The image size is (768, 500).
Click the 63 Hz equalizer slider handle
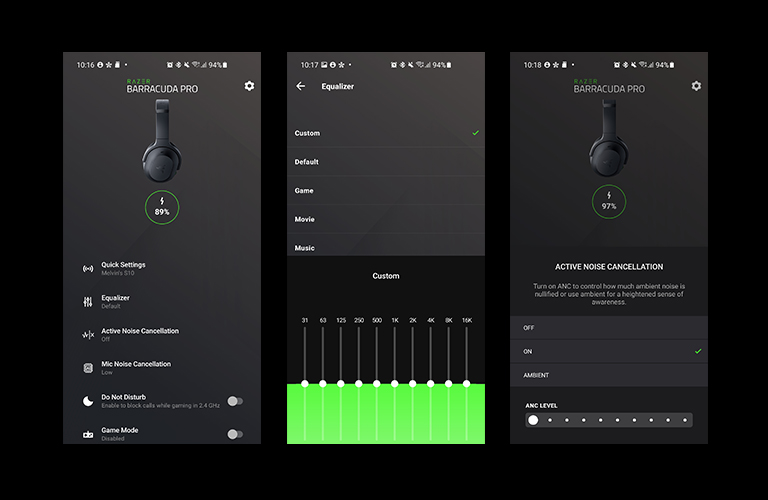[x=323, y=383]
